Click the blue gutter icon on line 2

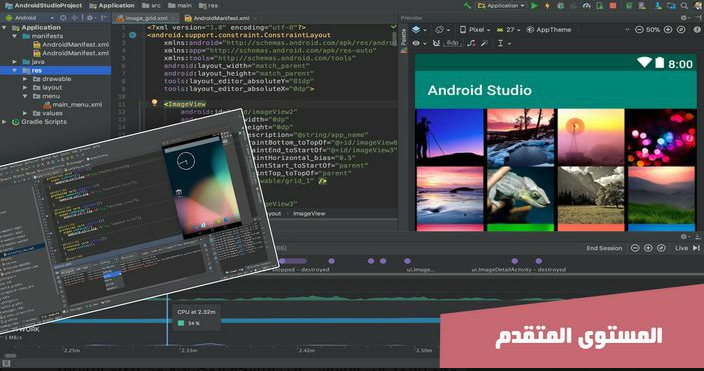point(133,35)
